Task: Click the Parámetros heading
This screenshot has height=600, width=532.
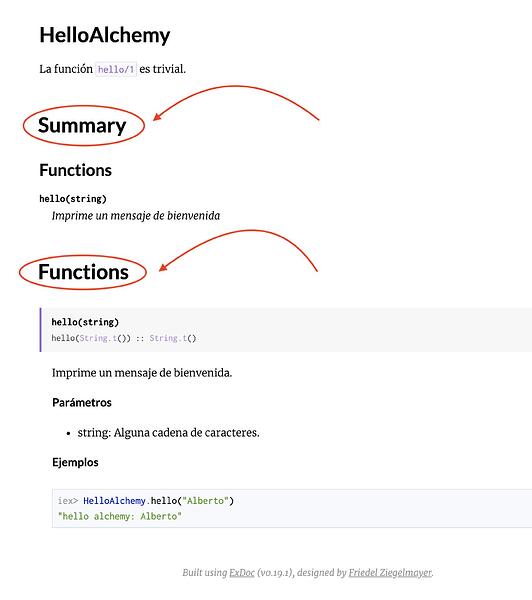Action: (82, 403)
